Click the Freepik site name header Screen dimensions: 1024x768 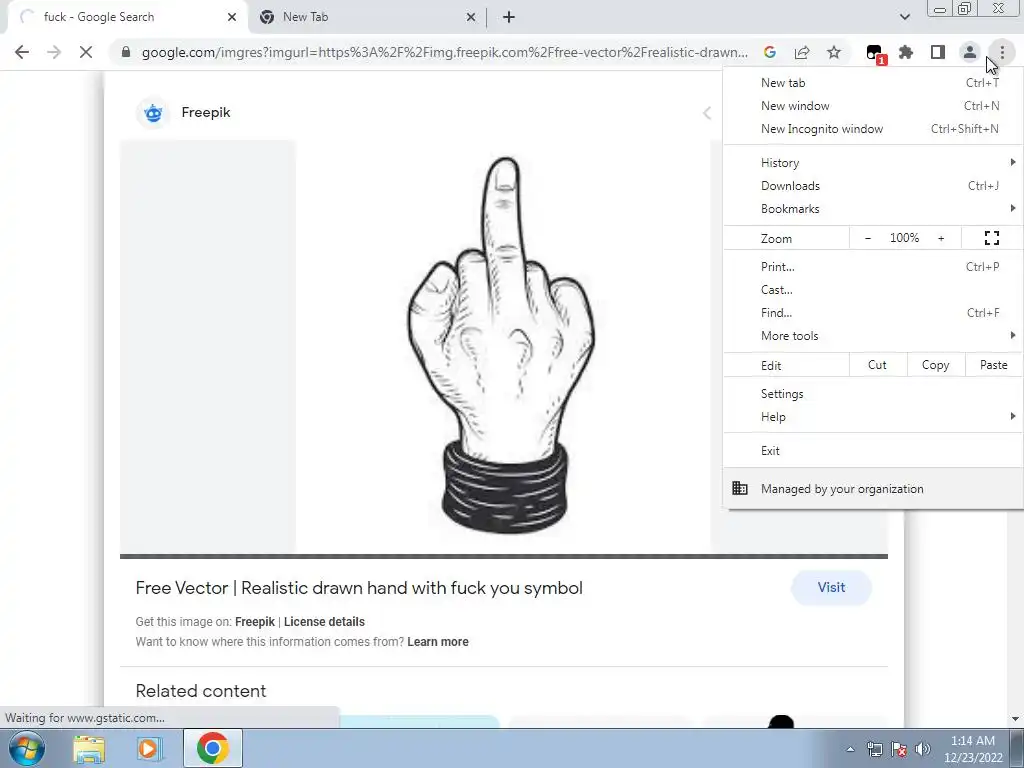click(x=206, y=112)
